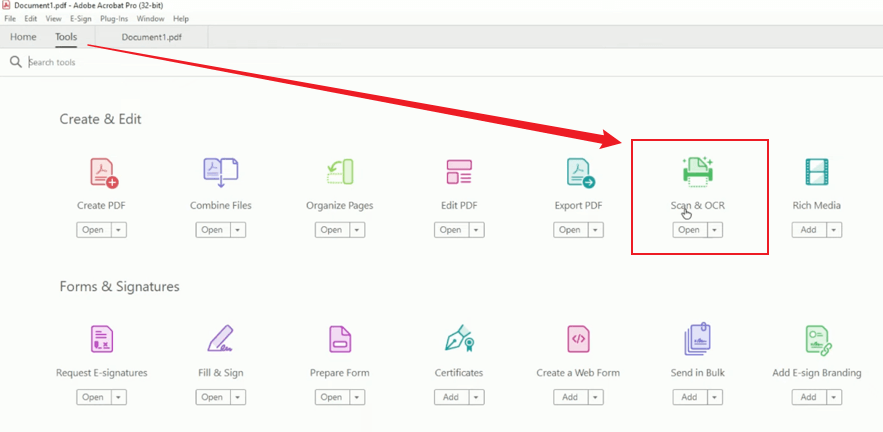This screenshot has width=883, height=432.
Task: Expand the Rich Media dropdown arrow
Action: (x=835, y=230)
